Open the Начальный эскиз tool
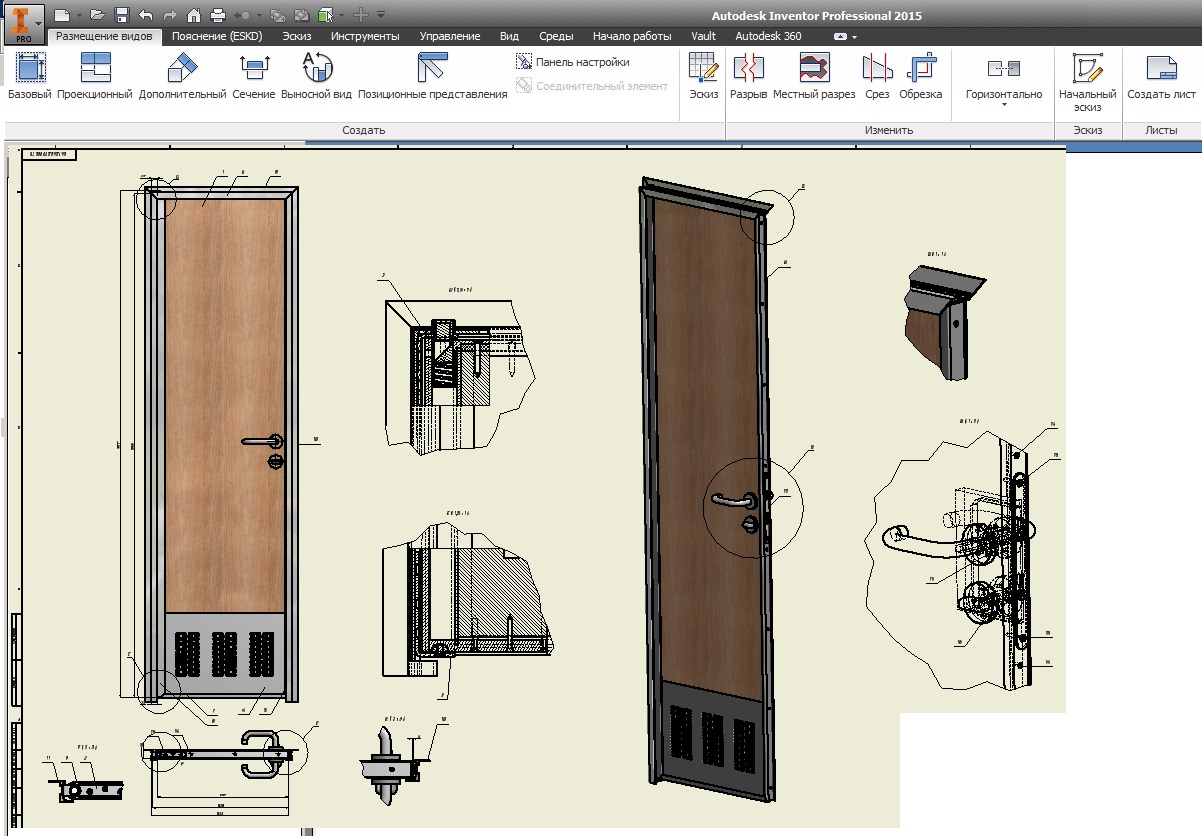The image size is (1202, 836). tap(1087, 70)
